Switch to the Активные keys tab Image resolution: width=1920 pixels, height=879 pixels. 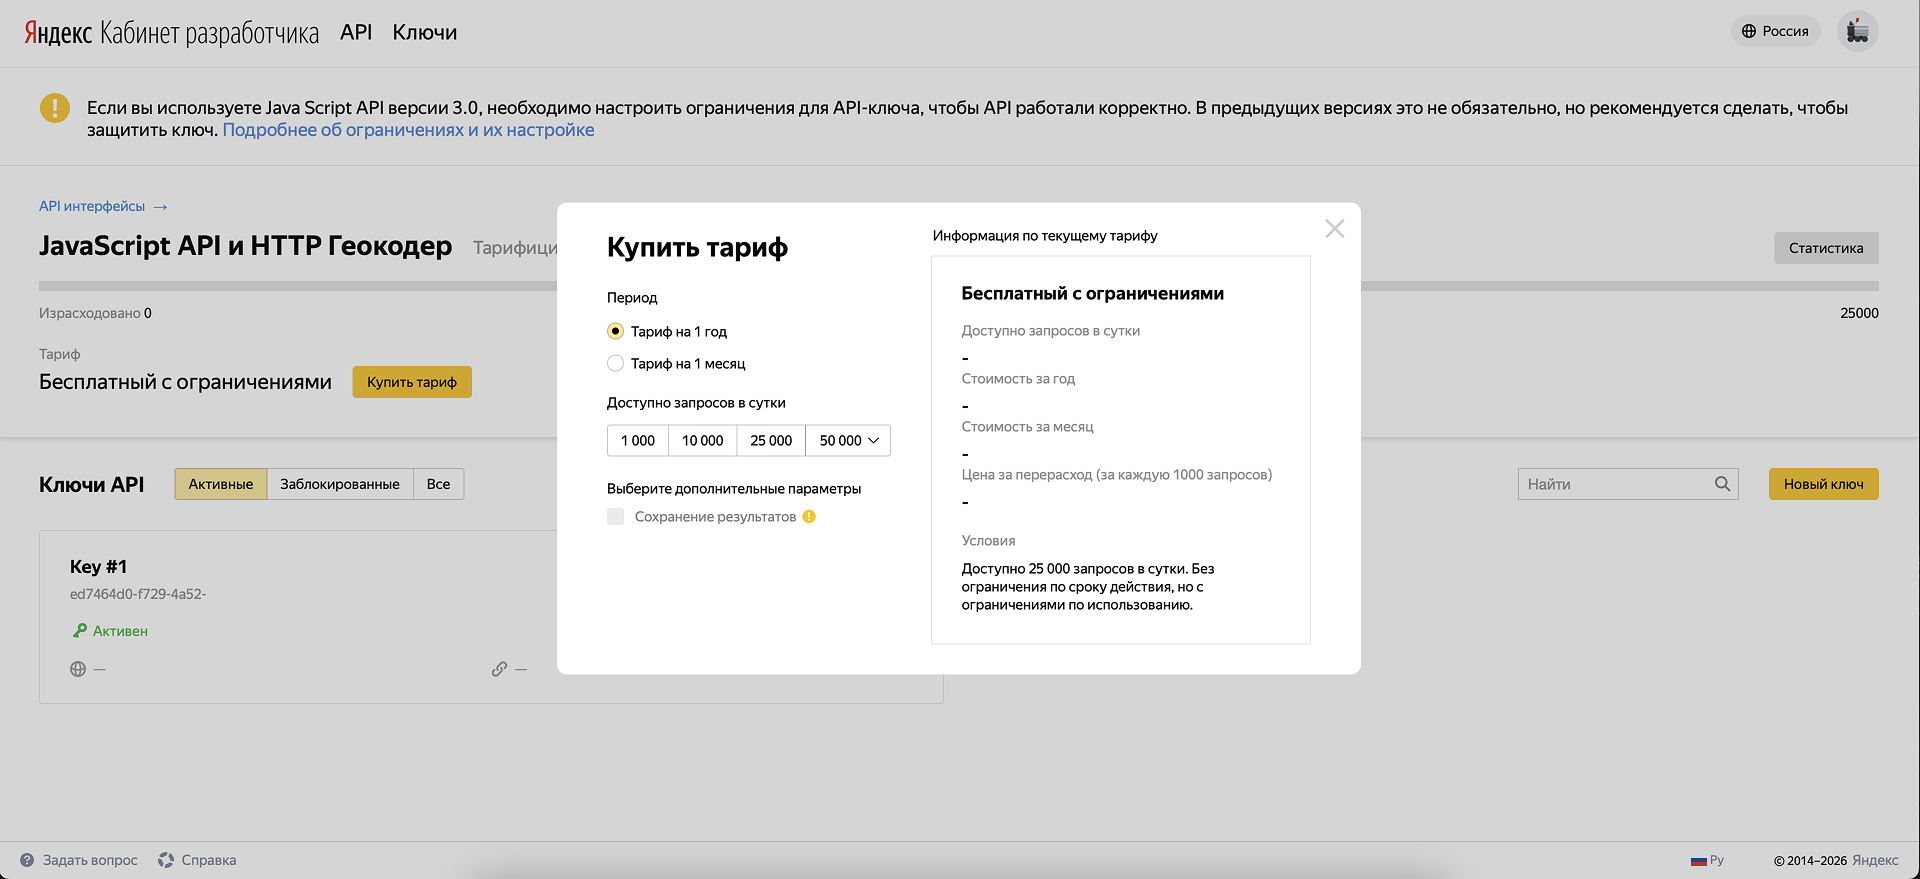tap(221, 484)
